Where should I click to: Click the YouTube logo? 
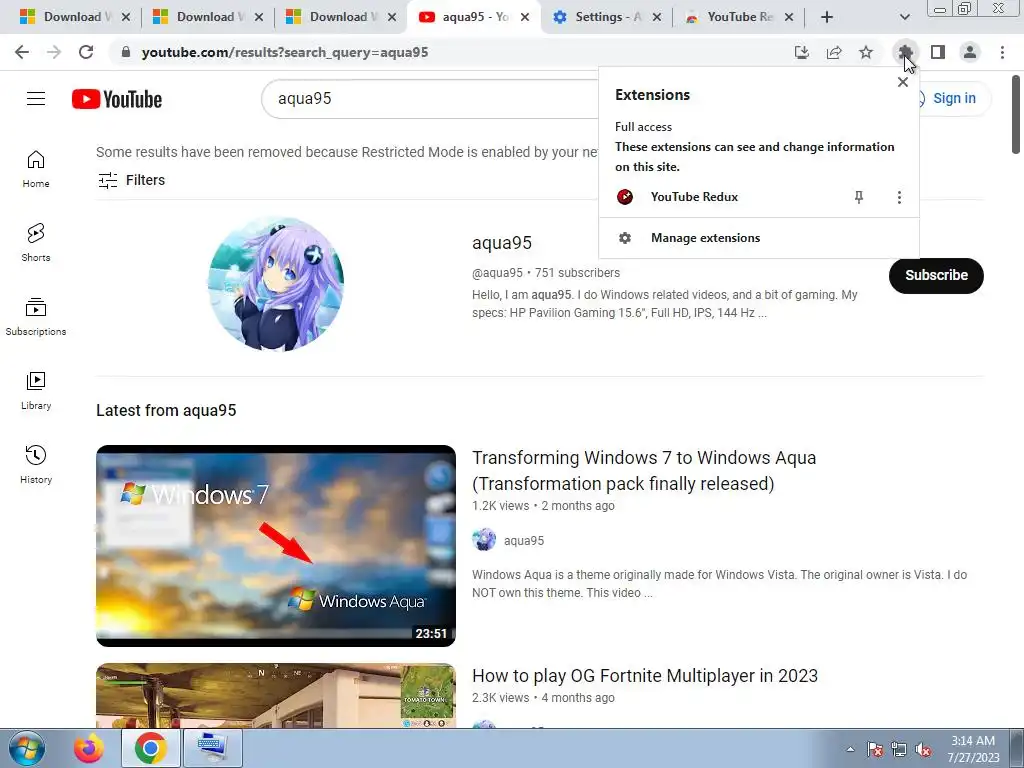coord(117,99)
